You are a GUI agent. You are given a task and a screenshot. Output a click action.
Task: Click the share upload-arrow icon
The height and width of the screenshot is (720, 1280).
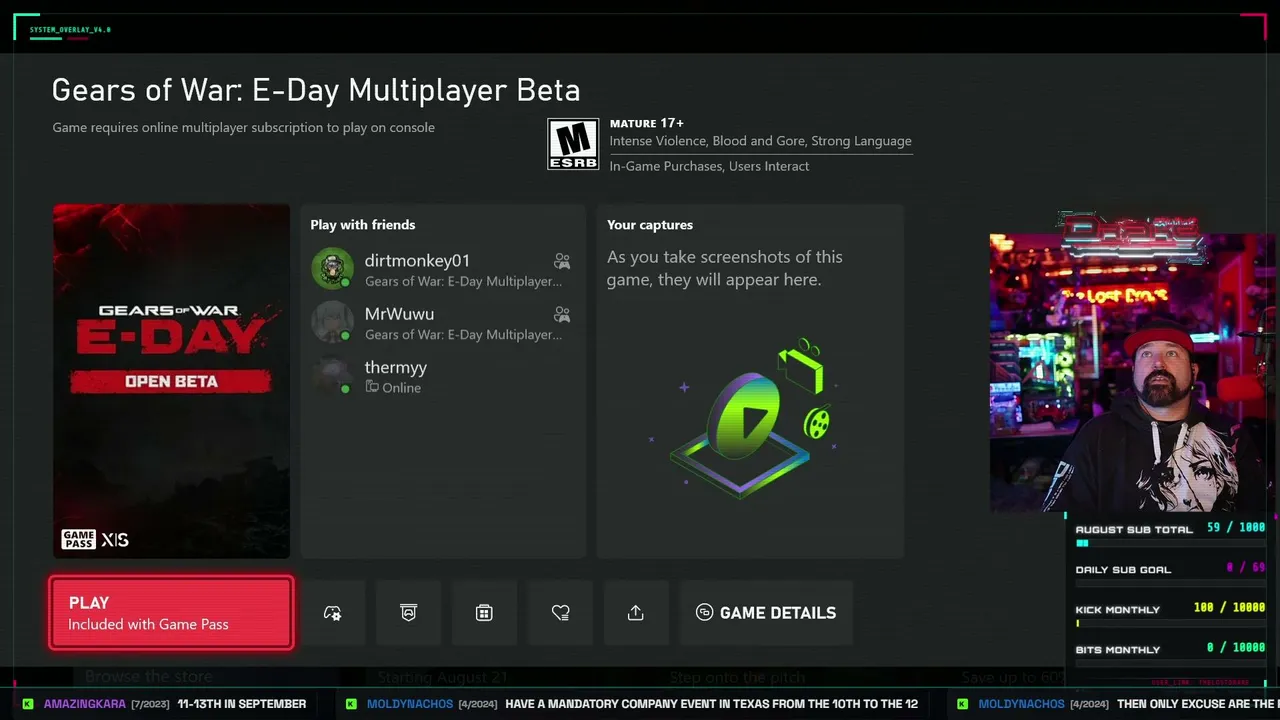[636, 613]
